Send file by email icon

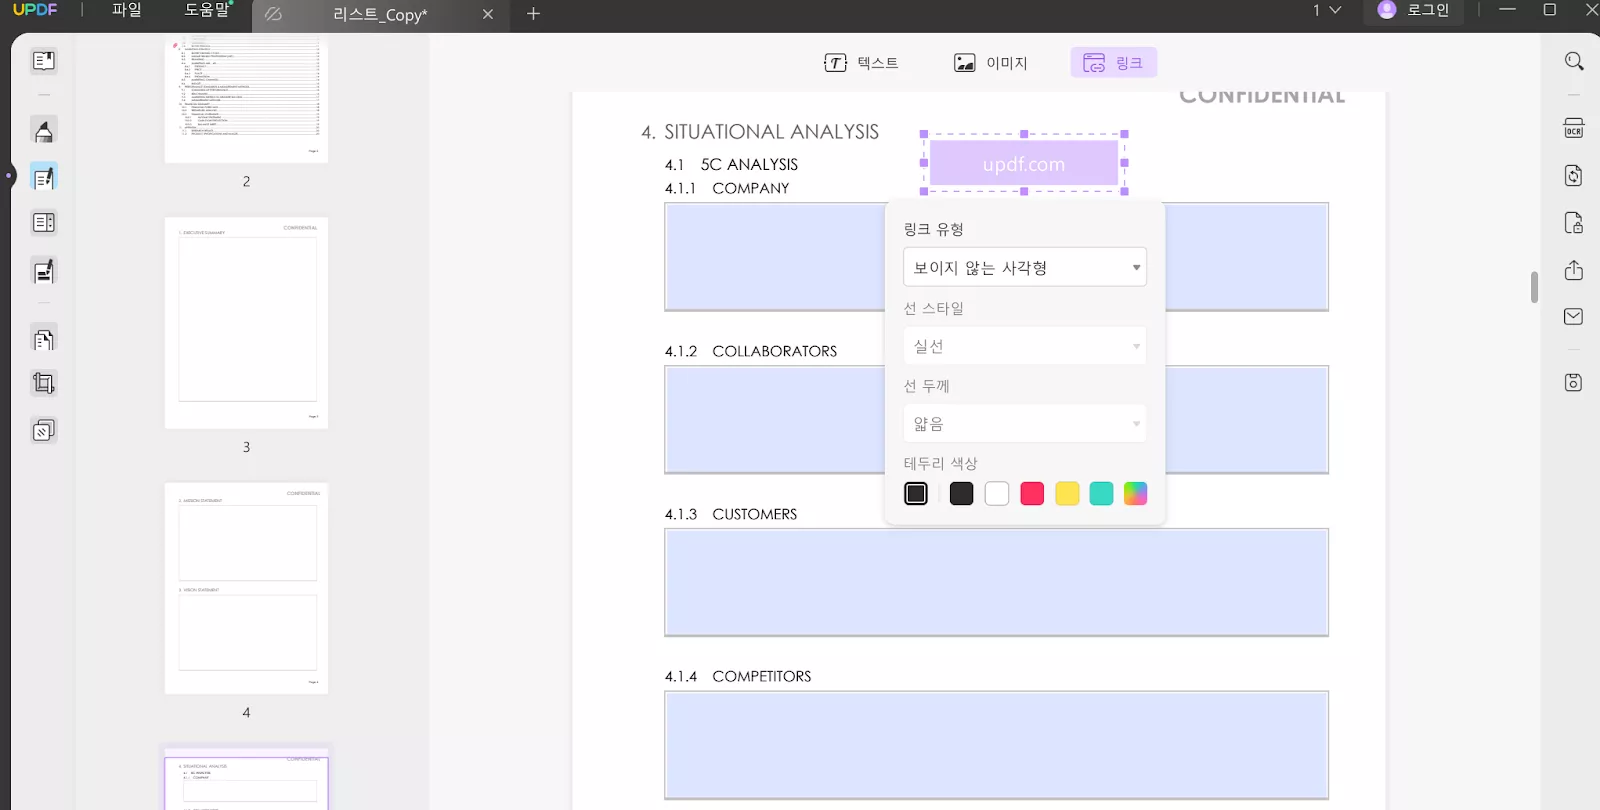coord(1574,317)
